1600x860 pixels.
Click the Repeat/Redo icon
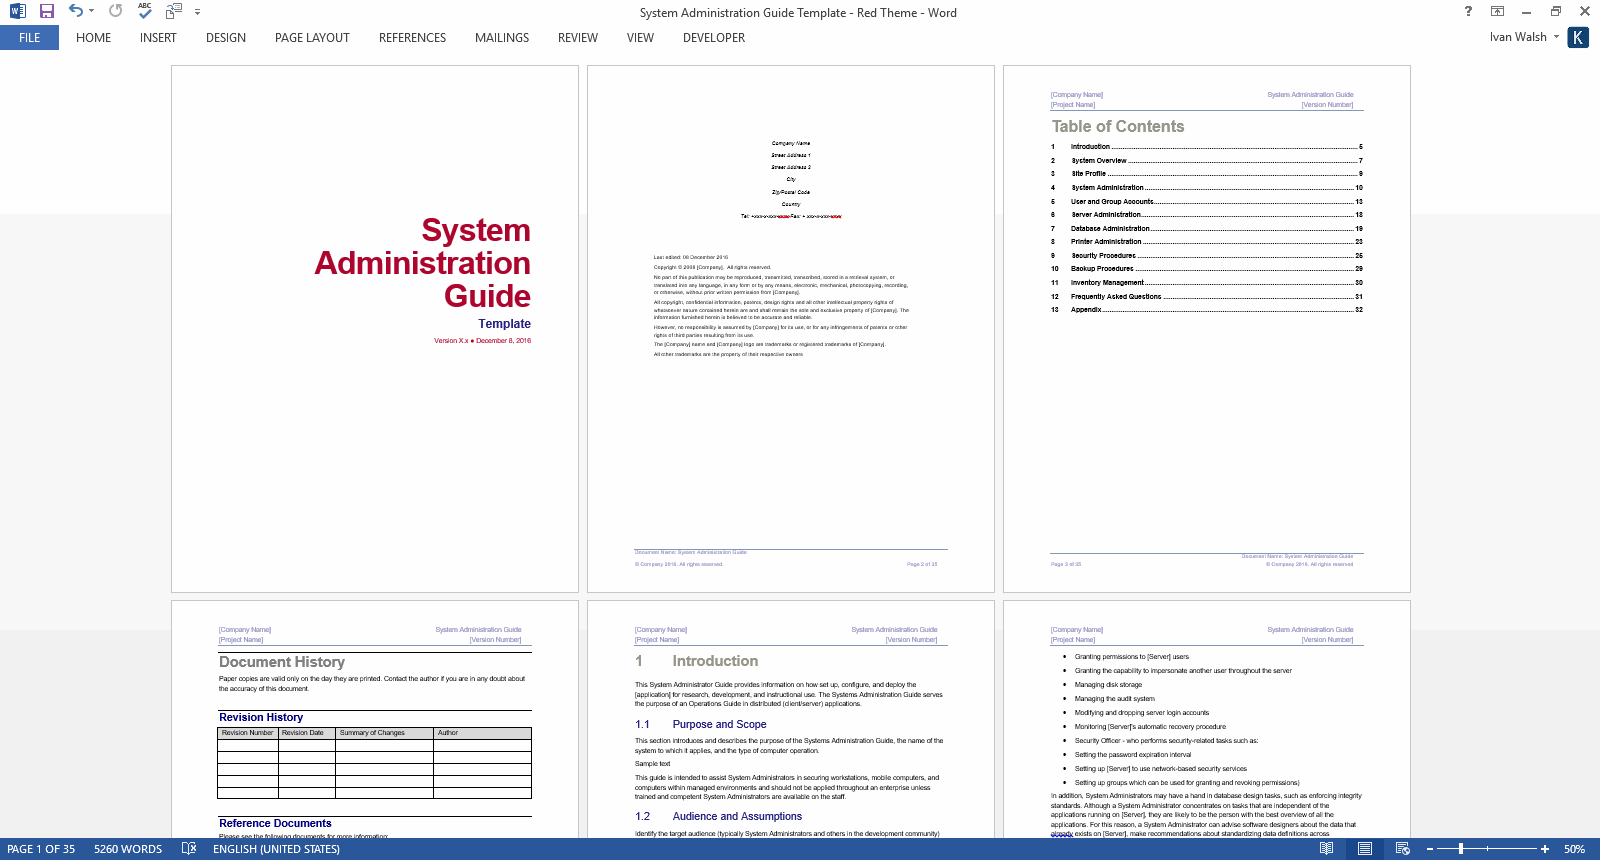tap(116, 11)
